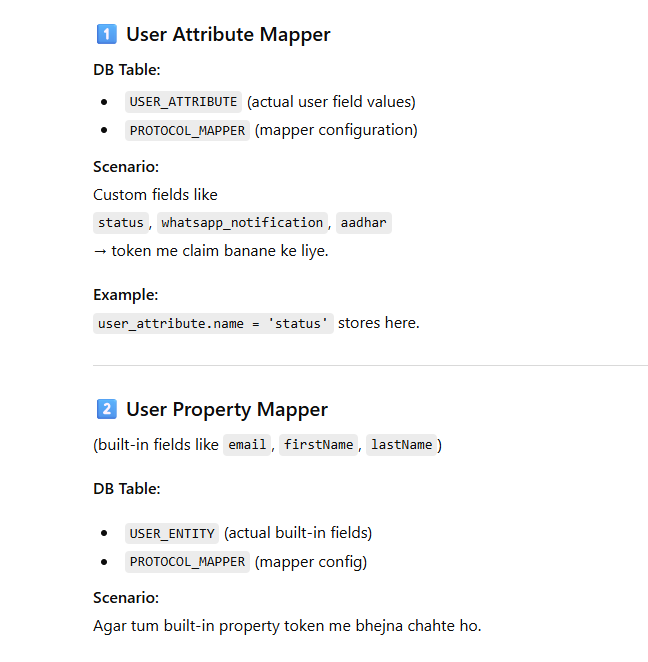The image size is (648, 662).
Task: Click the user_attribute.name = 'status' code snippet
Action: pos(213,323)
